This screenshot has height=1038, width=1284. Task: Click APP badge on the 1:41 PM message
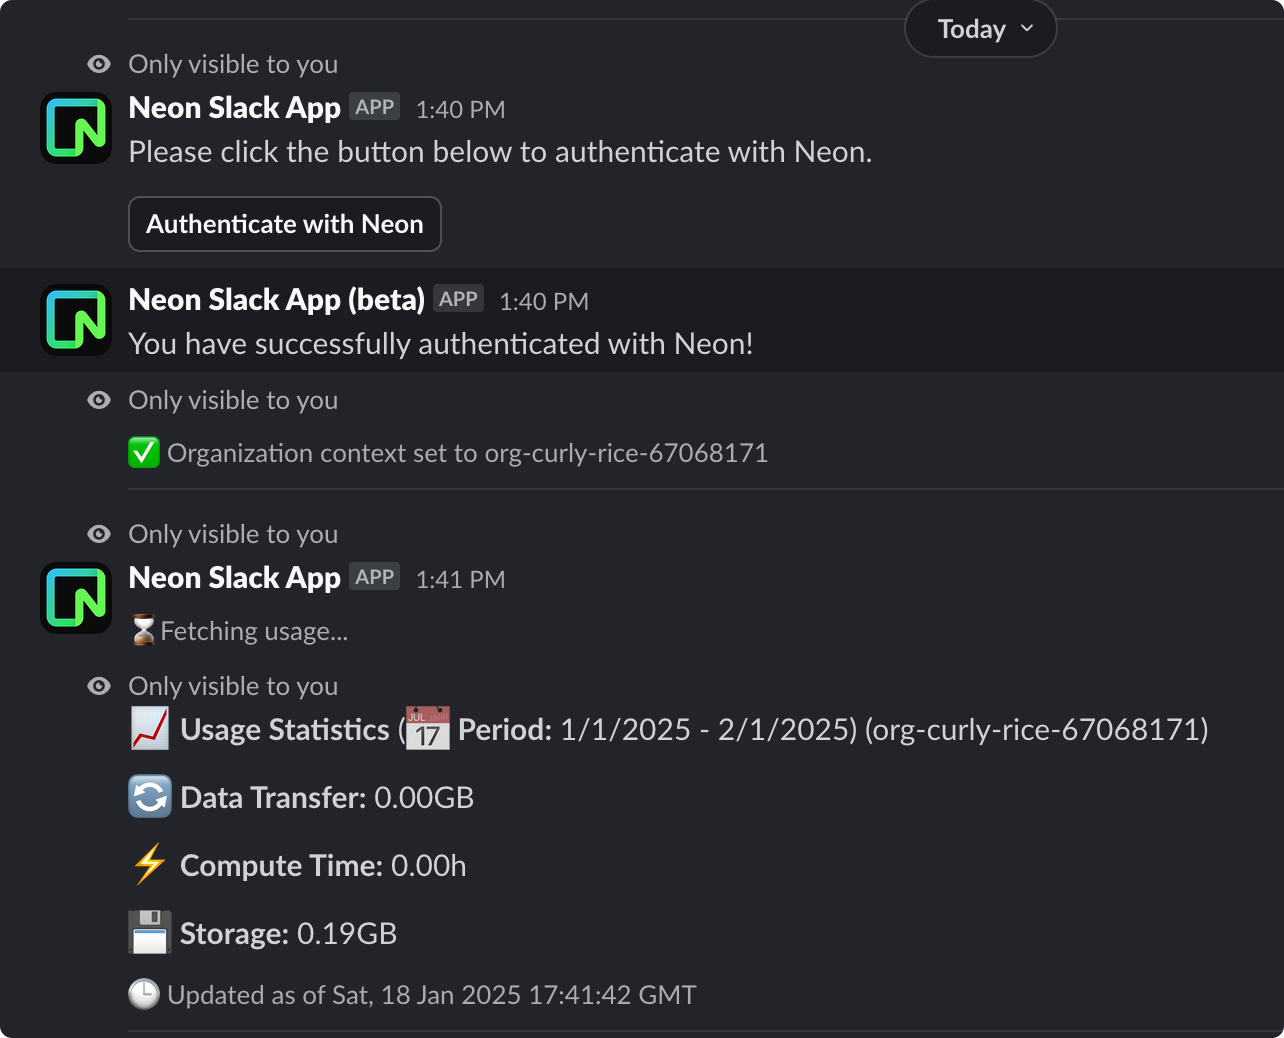pyautogui.click(x=375, y=577)
